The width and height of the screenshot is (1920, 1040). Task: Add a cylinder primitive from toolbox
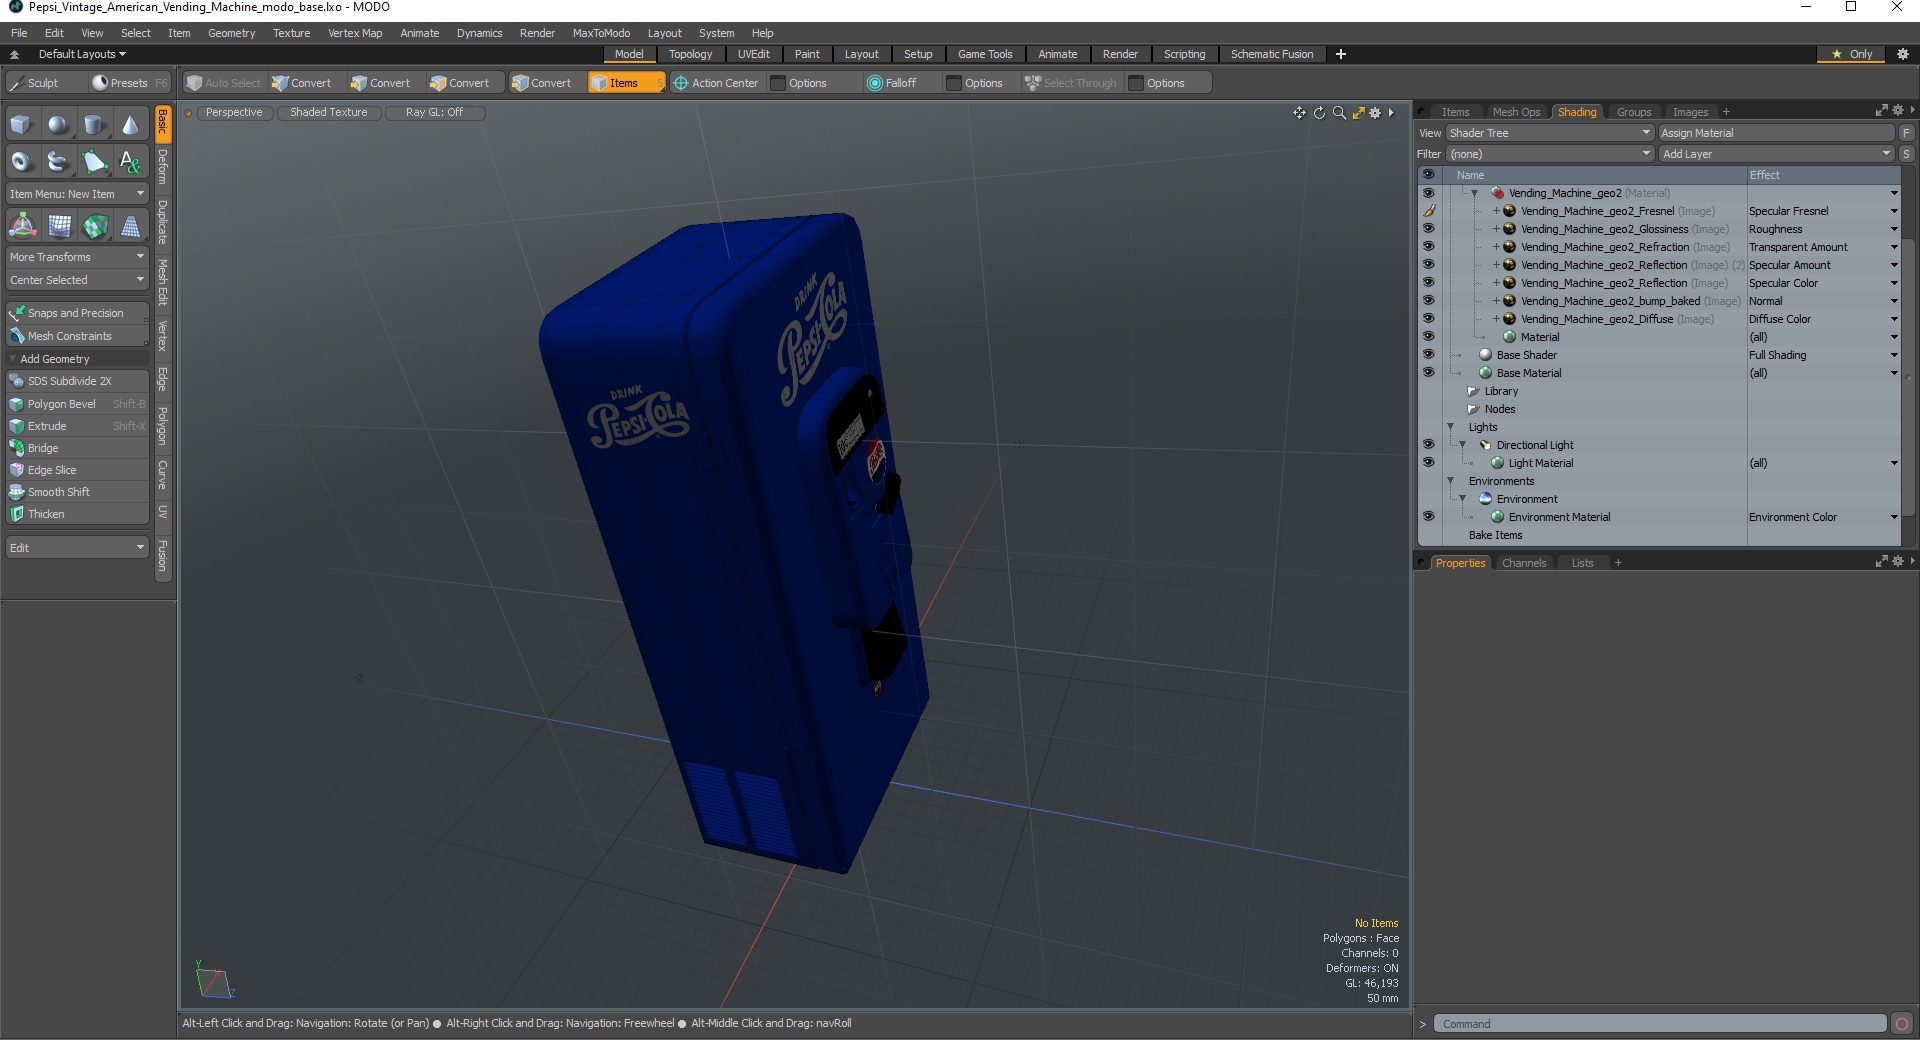click(94, 125)
